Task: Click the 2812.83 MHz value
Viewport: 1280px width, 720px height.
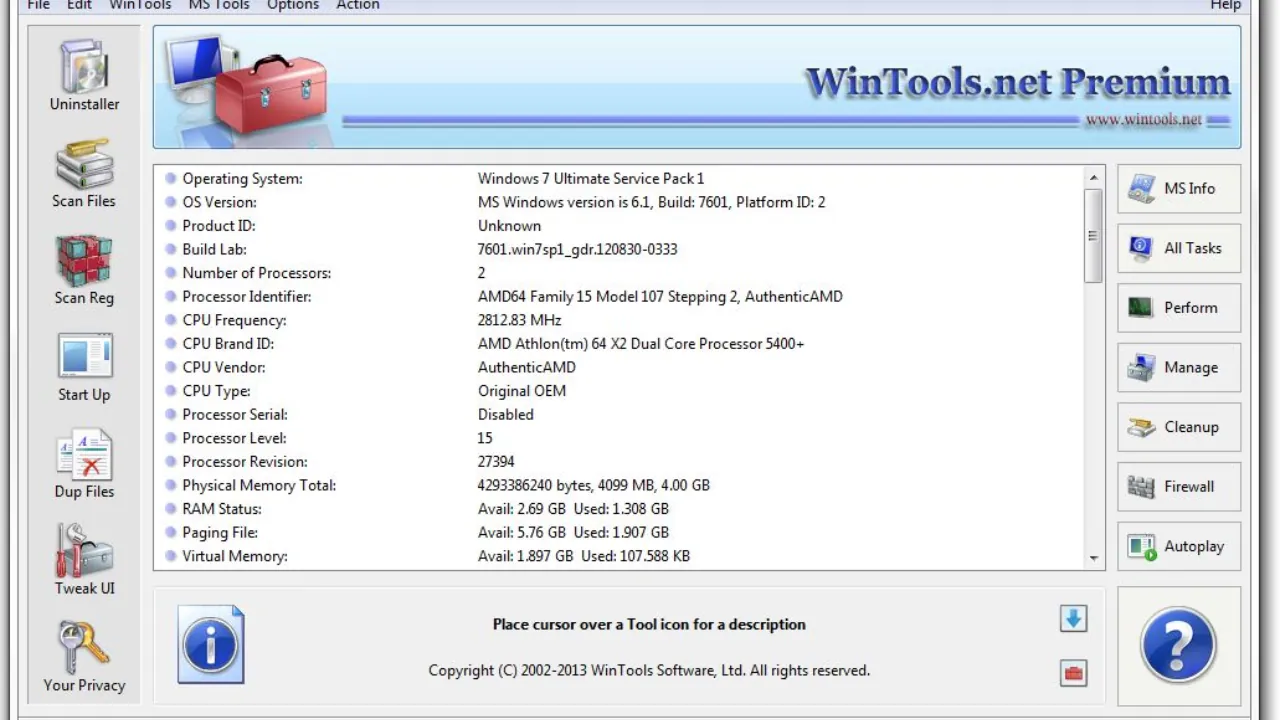Action: [x=519, y=321]
